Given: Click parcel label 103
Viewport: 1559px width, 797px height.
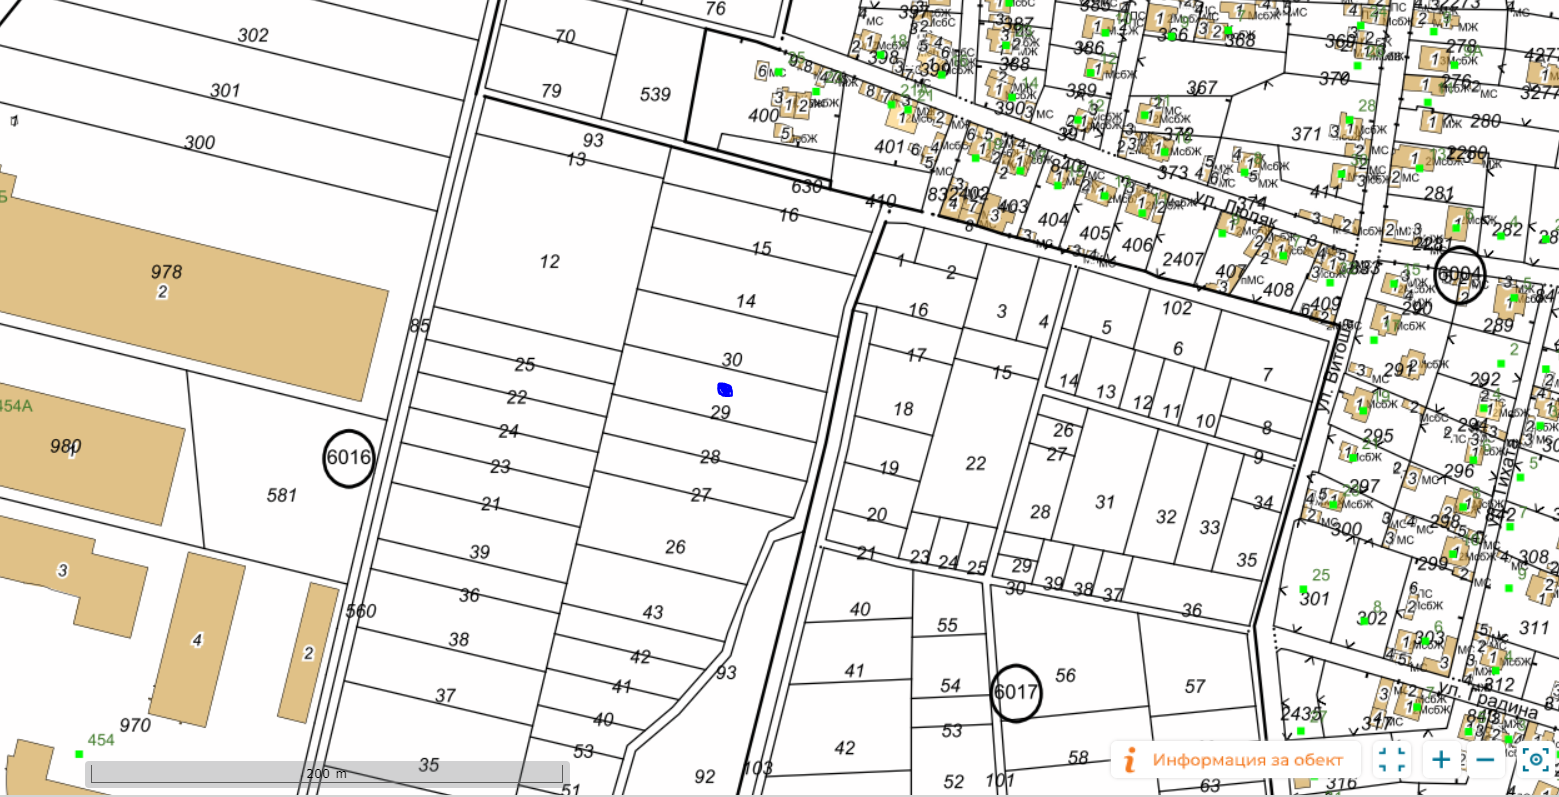Looking at the screenshot, I should click(x=758, y=768).
